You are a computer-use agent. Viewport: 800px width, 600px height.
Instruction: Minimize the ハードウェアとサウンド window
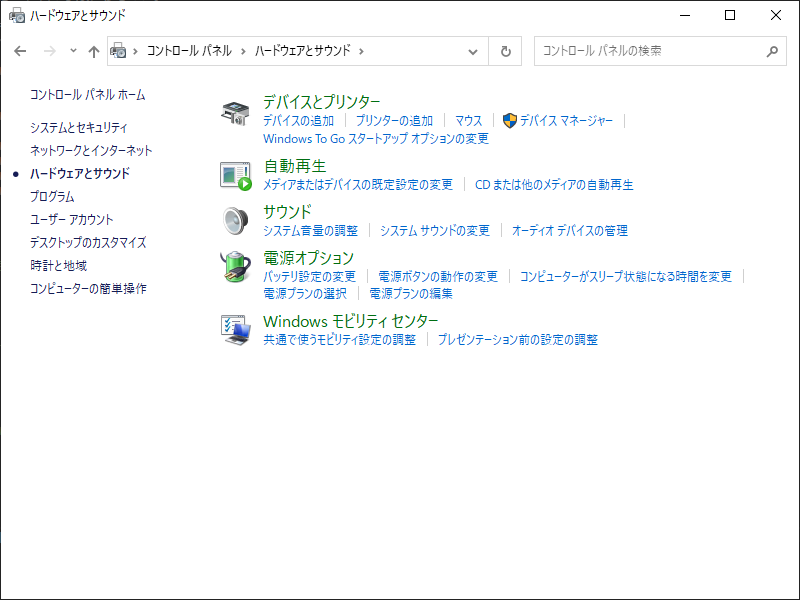click(685, 15)
